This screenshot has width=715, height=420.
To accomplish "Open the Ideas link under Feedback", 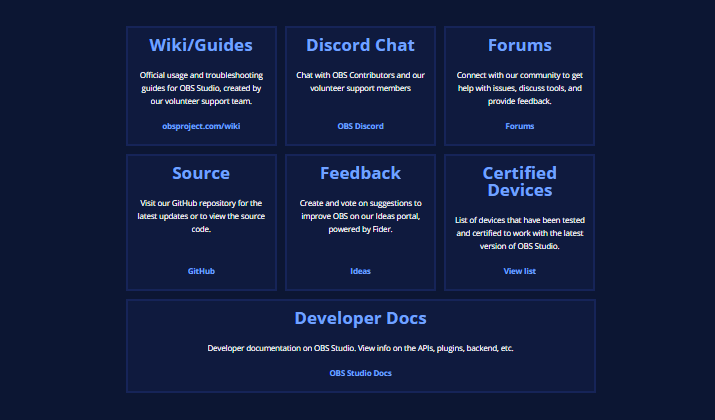I will pyautogui.click(x=360, y=271).
